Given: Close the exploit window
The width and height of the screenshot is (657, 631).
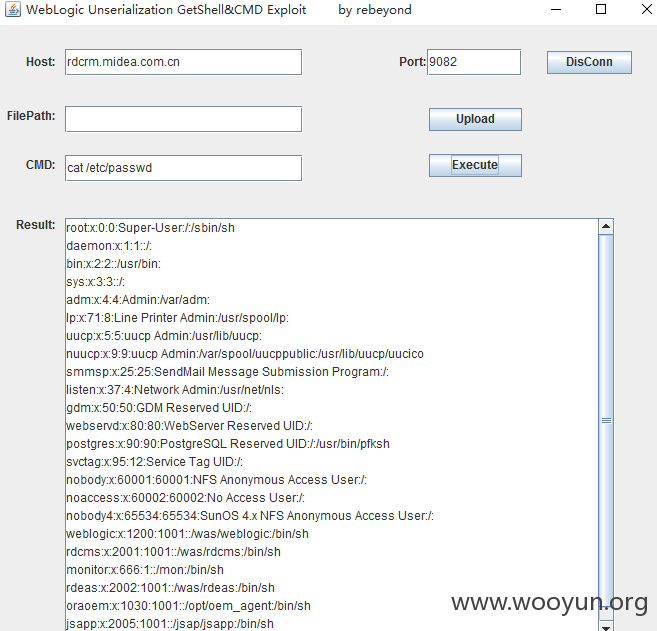Looking at the screenshot, I should (x=647, y=9).
